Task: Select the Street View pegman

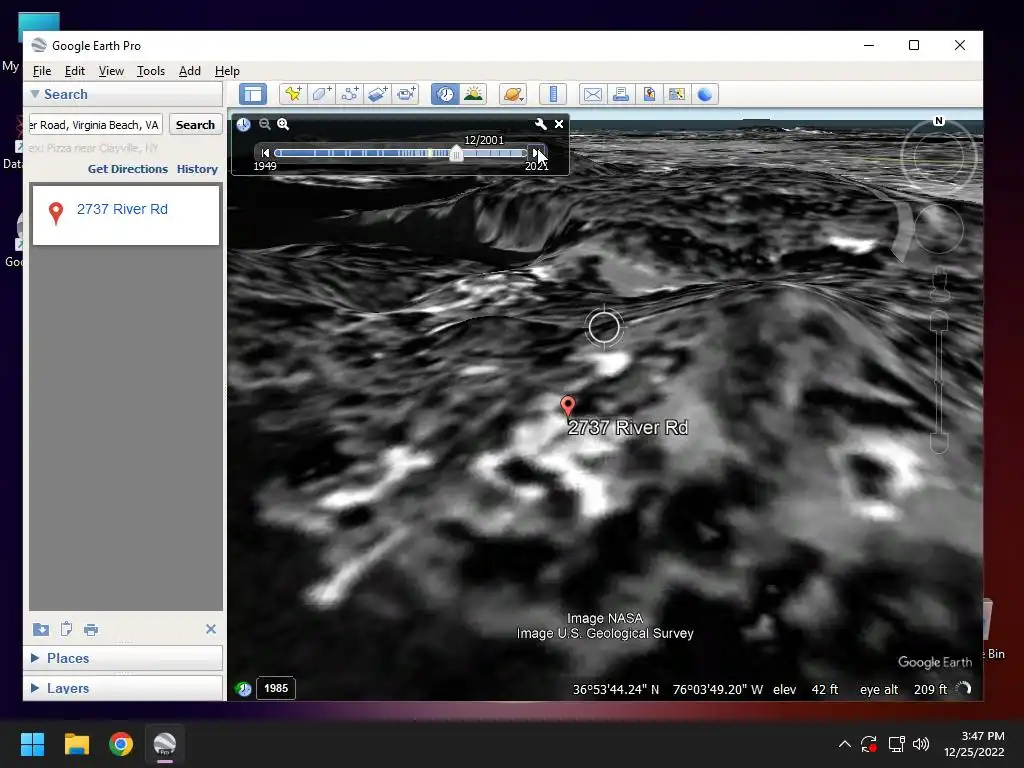Action: point(939,284)
